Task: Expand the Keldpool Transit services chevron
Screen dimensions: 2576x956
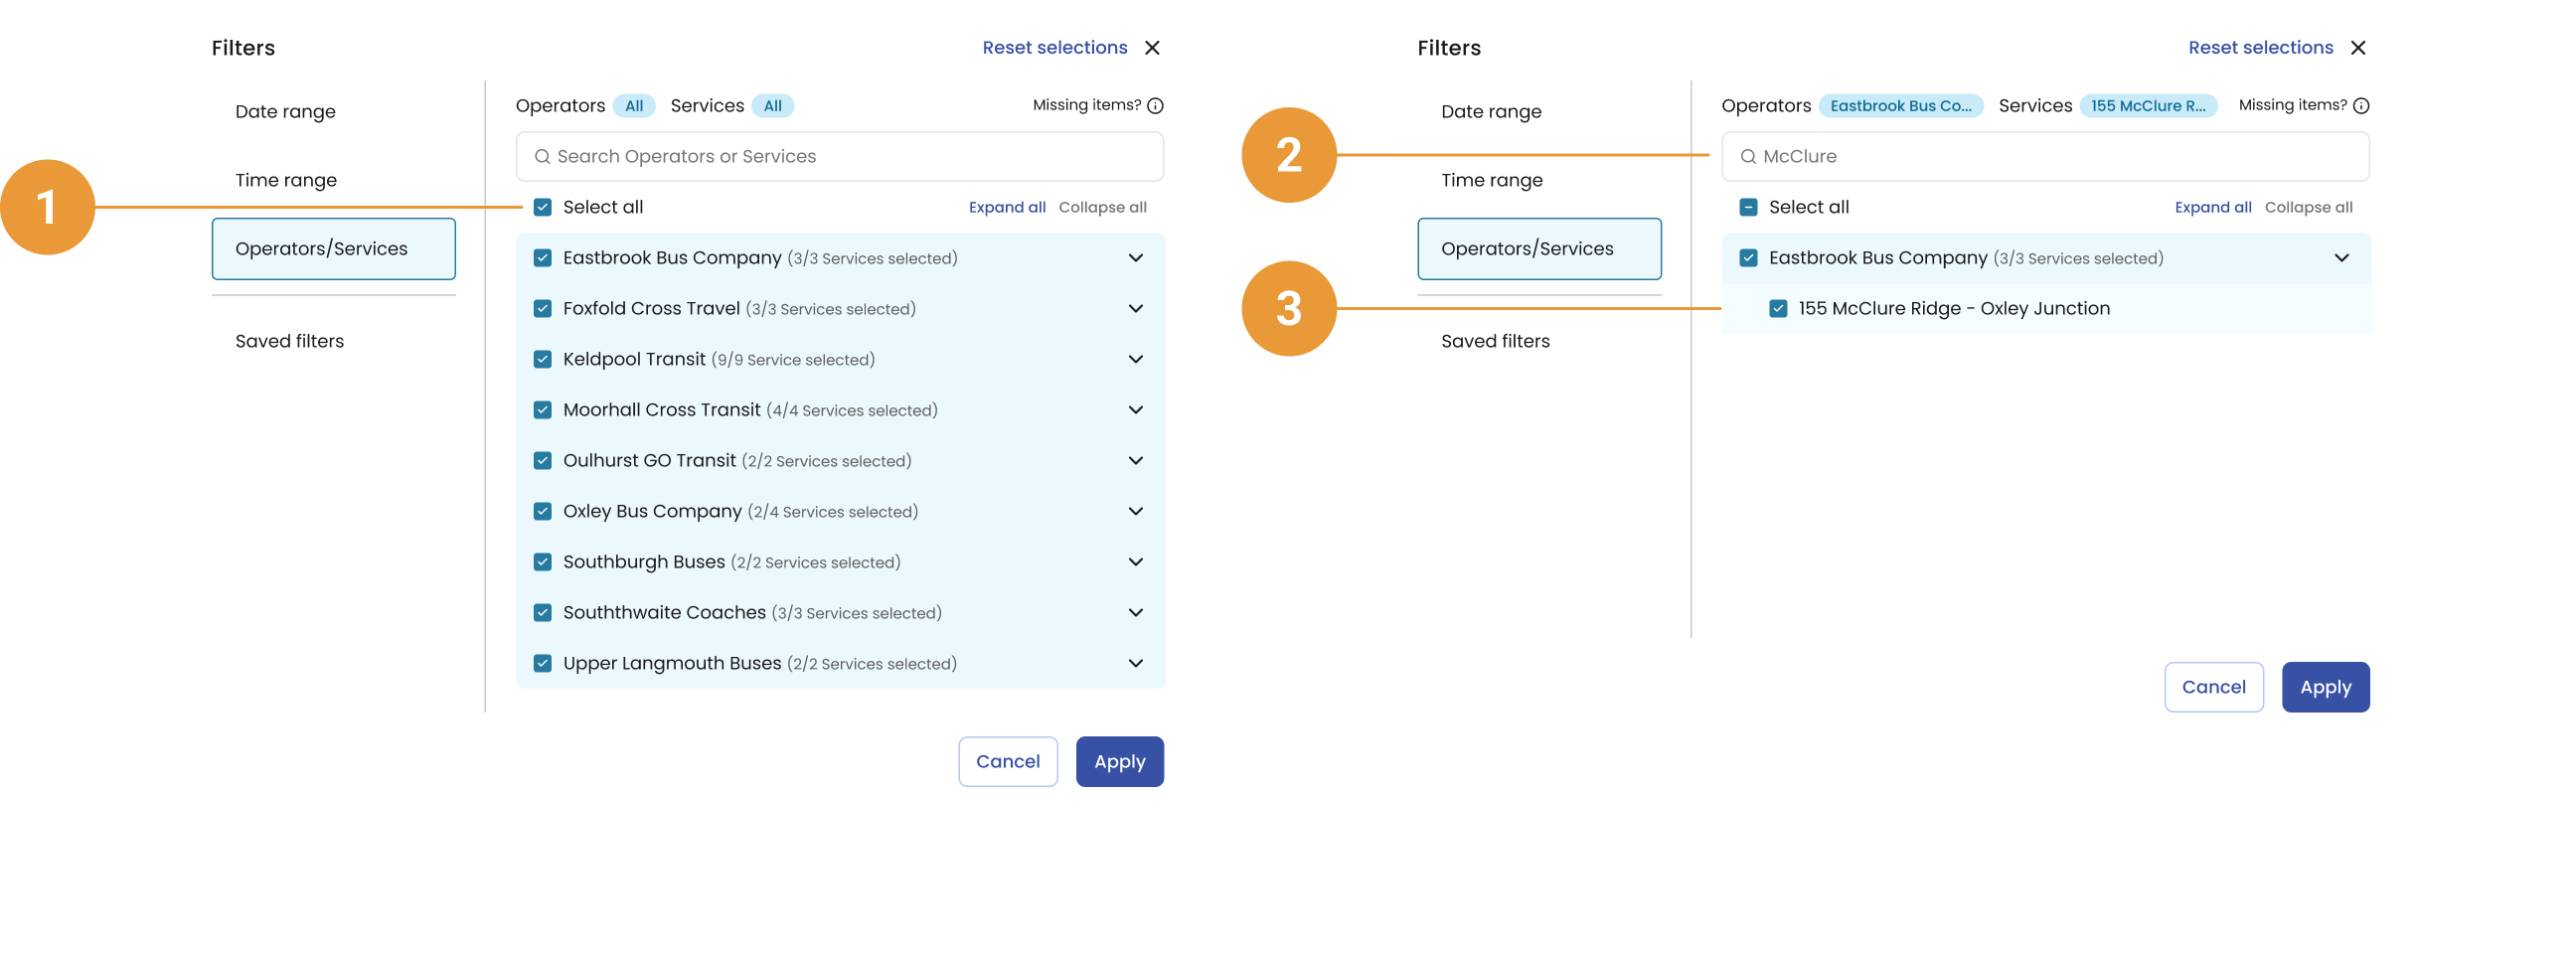Action: tap(1135, 359)
